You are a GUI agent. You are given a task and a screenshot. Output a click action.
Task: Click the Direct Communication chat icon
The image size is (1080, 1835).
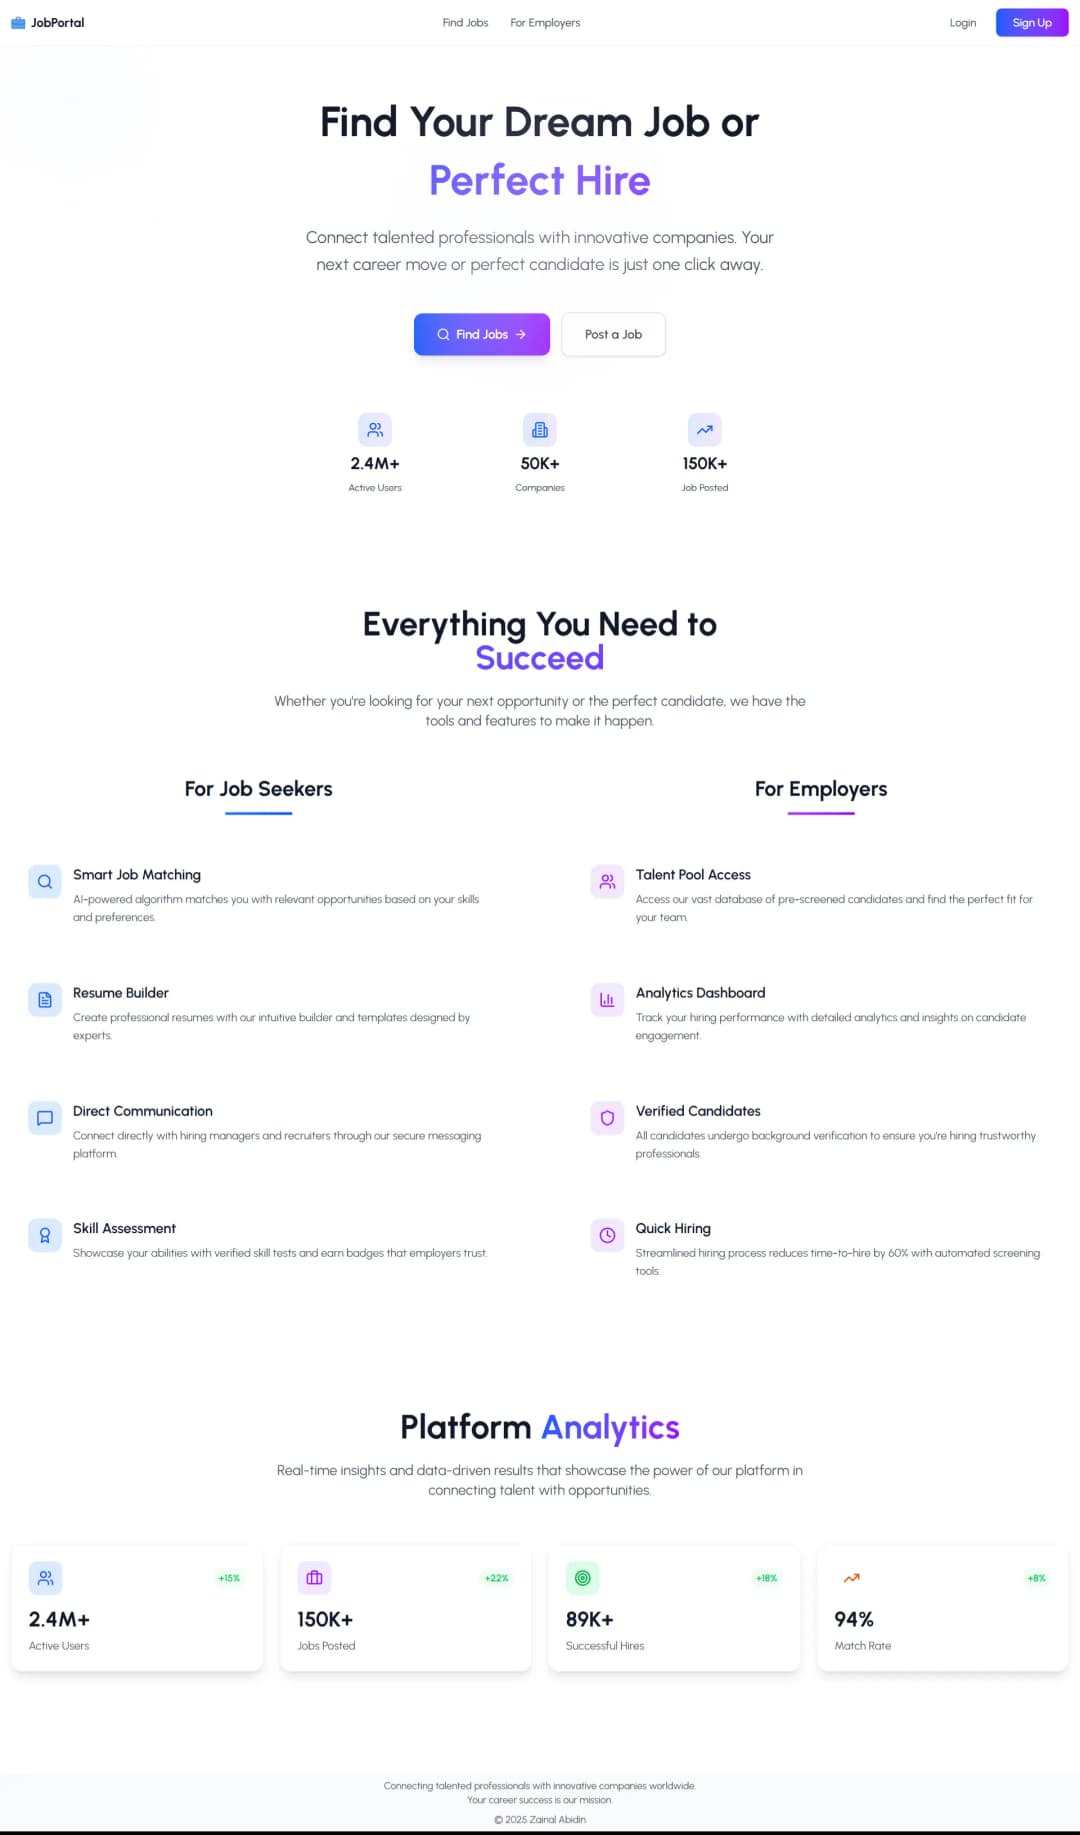[x=45, y=1118]
